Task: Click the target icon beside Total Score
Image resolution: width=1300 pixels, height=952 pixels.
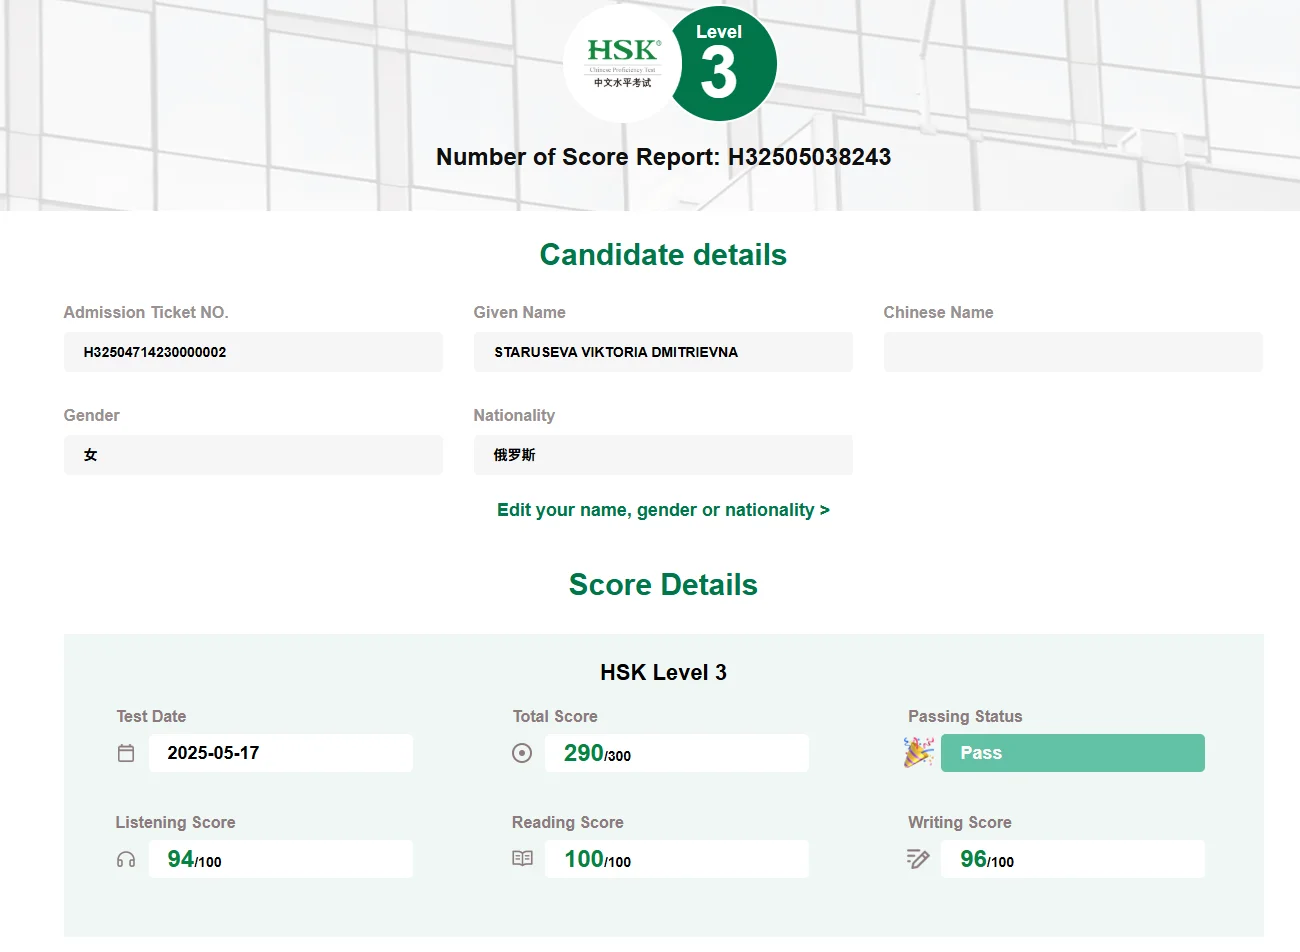Action: point(522,753)
